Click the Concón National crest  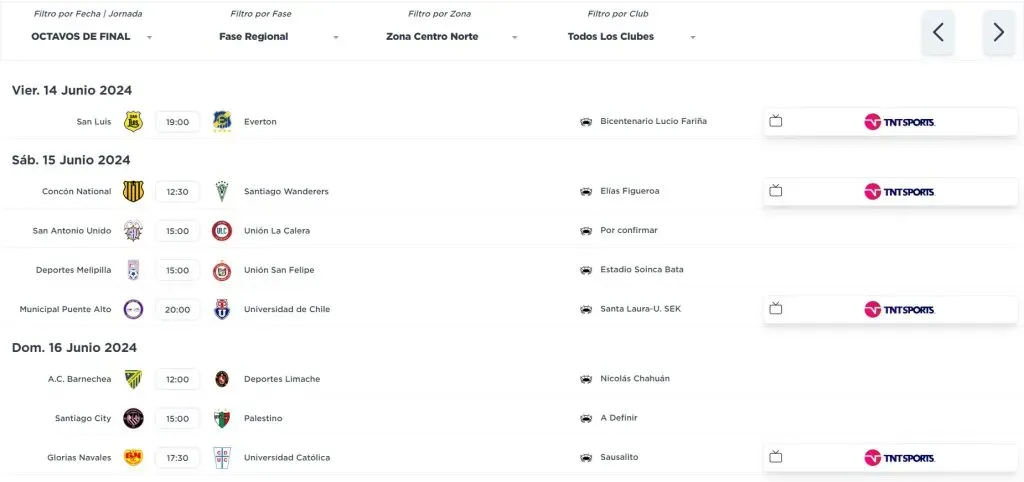[133, 191]
